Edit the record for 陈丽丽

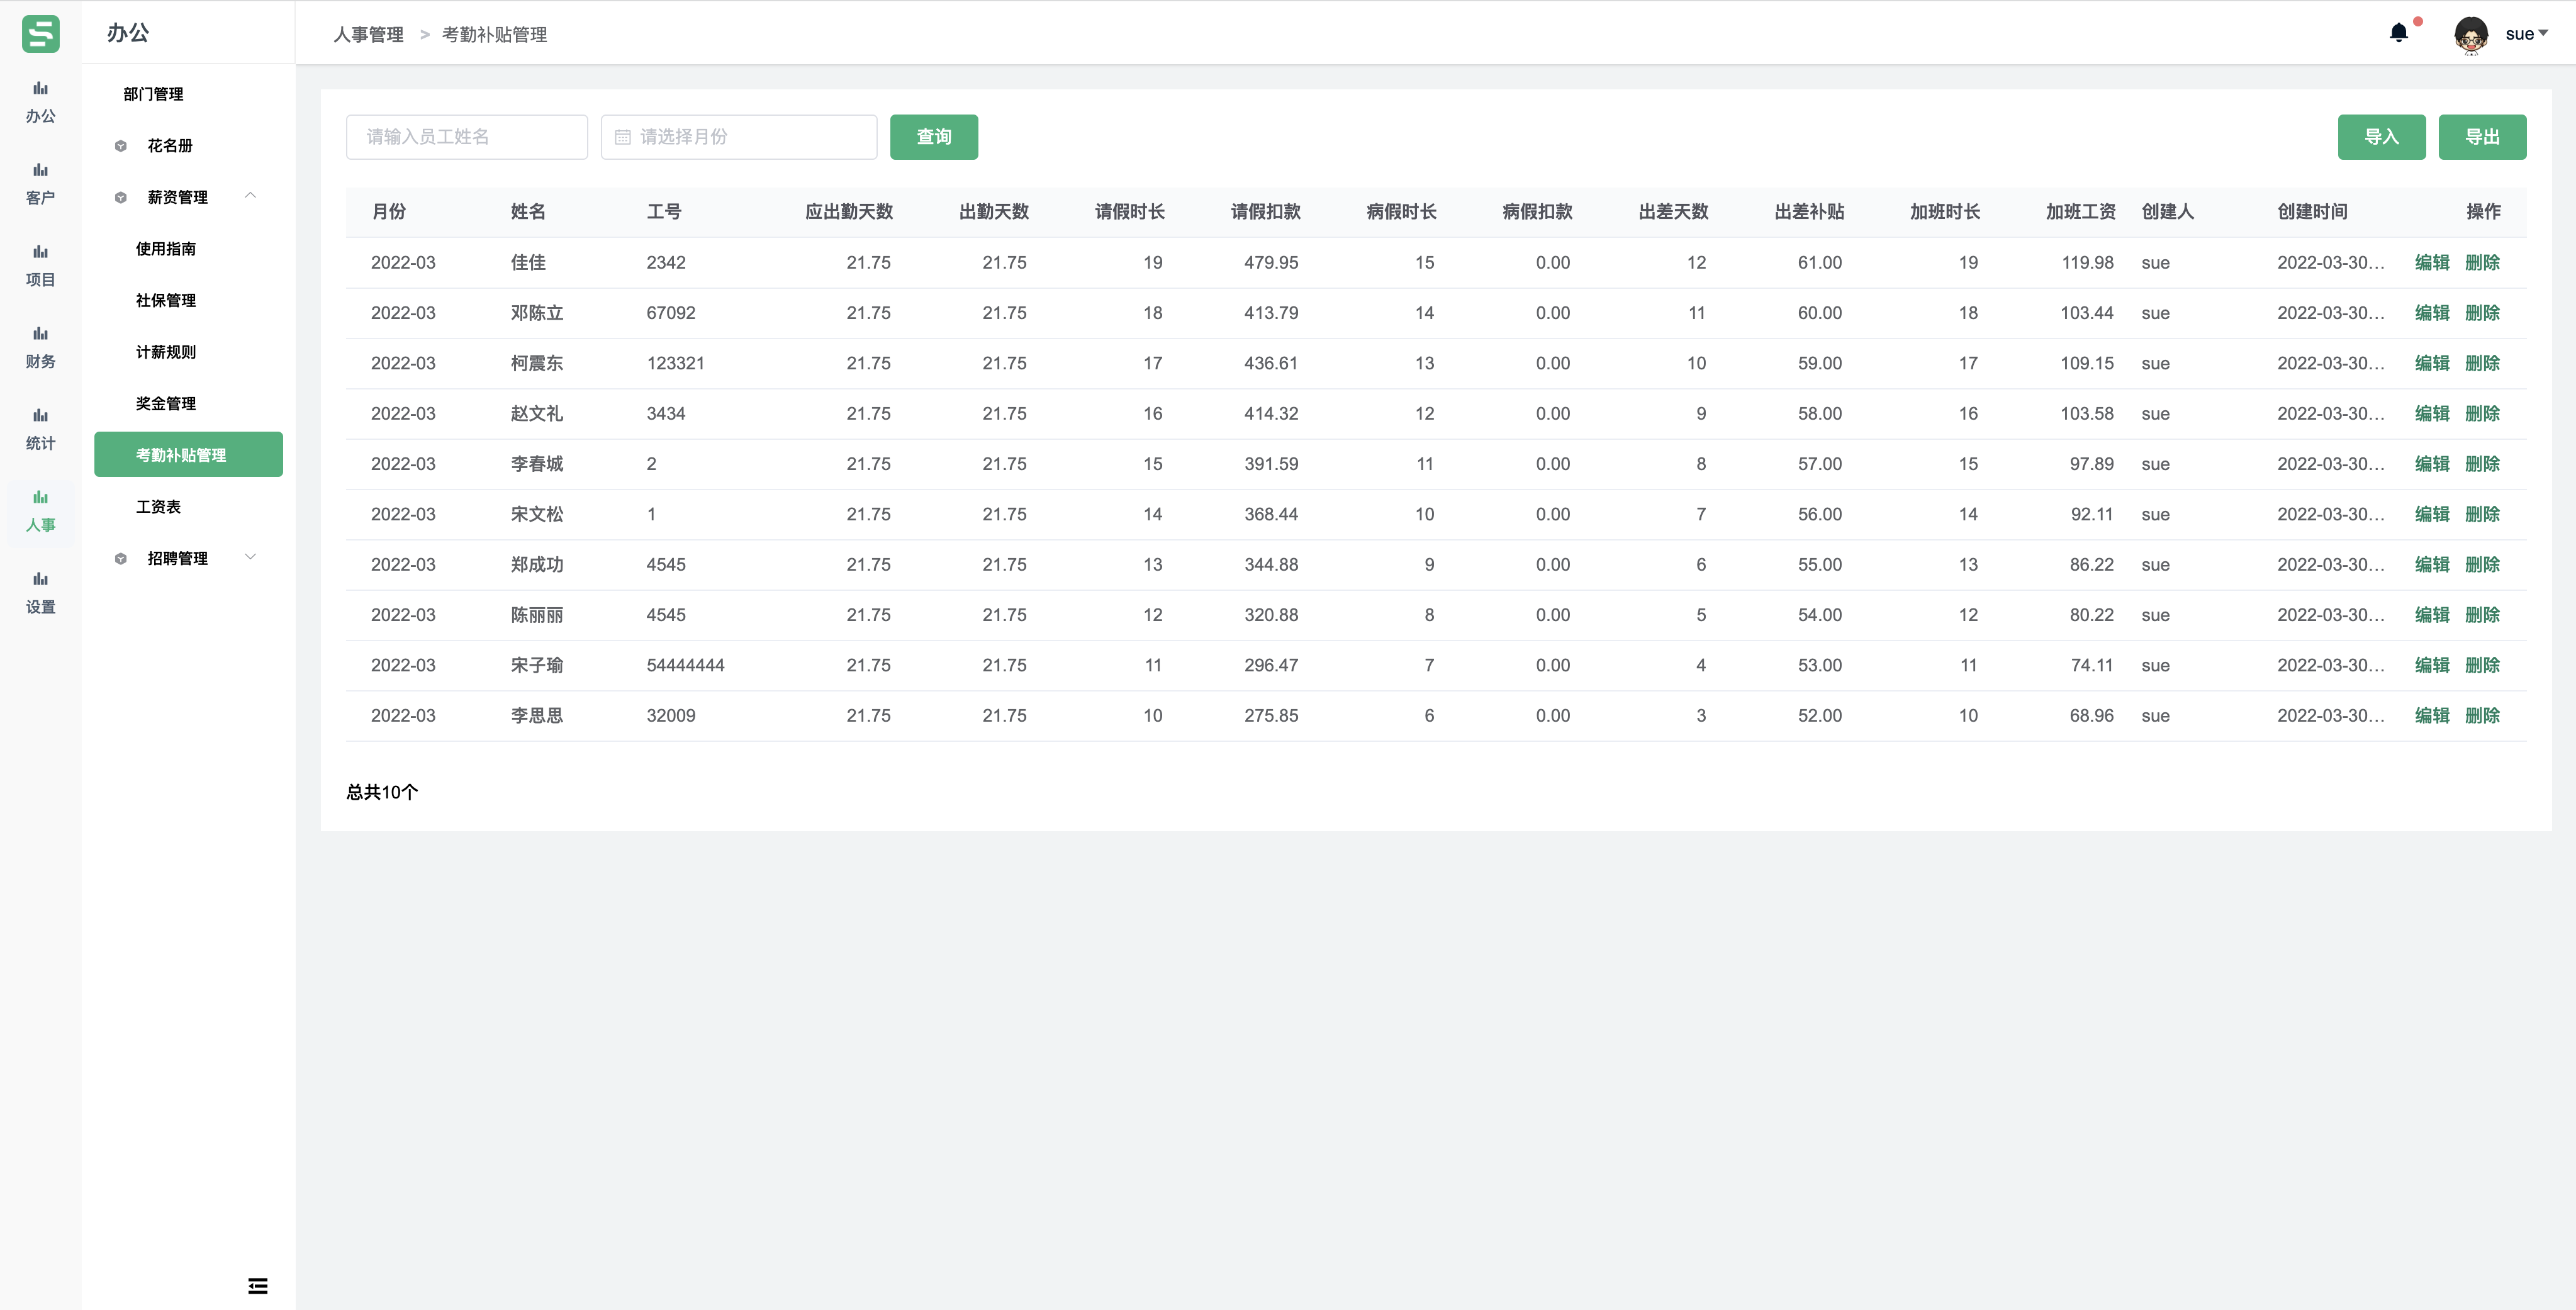click(x=2432, y=615)
